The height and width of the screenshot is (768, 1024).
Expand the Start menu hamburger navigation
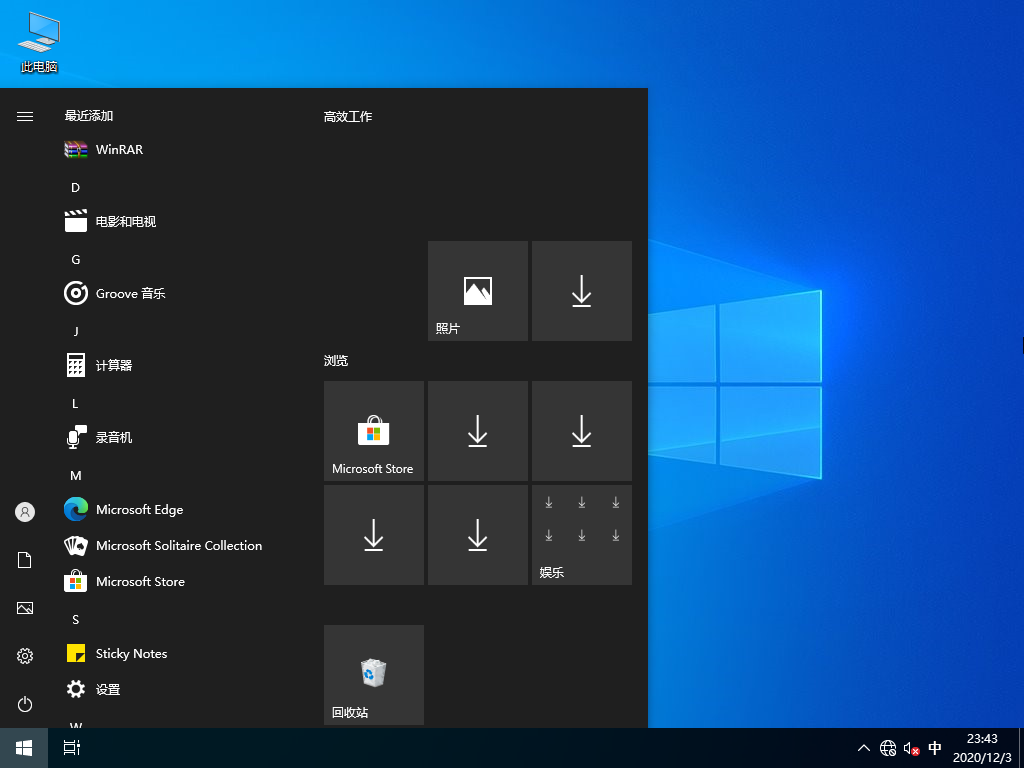point(25,117)
